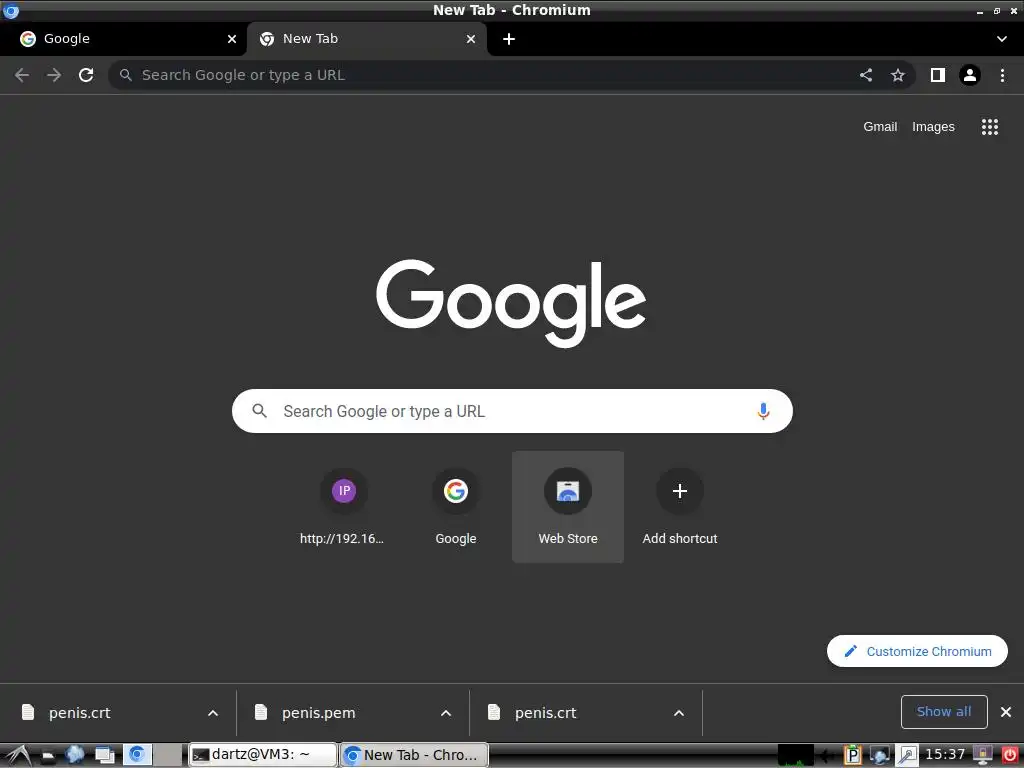Open the side panel icon
Image resolution: width=1024 pixels, height=768 pixels.
pos(938,75)
